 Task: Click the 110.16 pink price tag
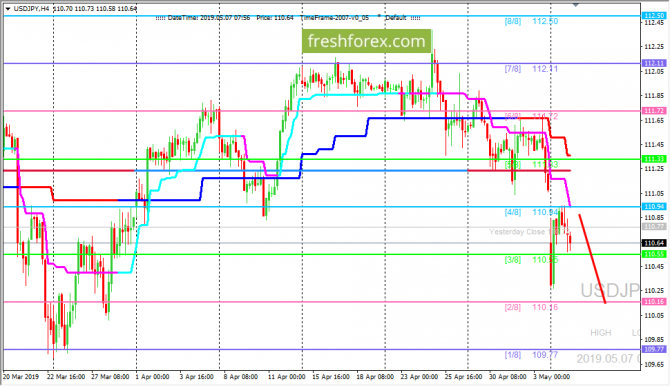654,302
